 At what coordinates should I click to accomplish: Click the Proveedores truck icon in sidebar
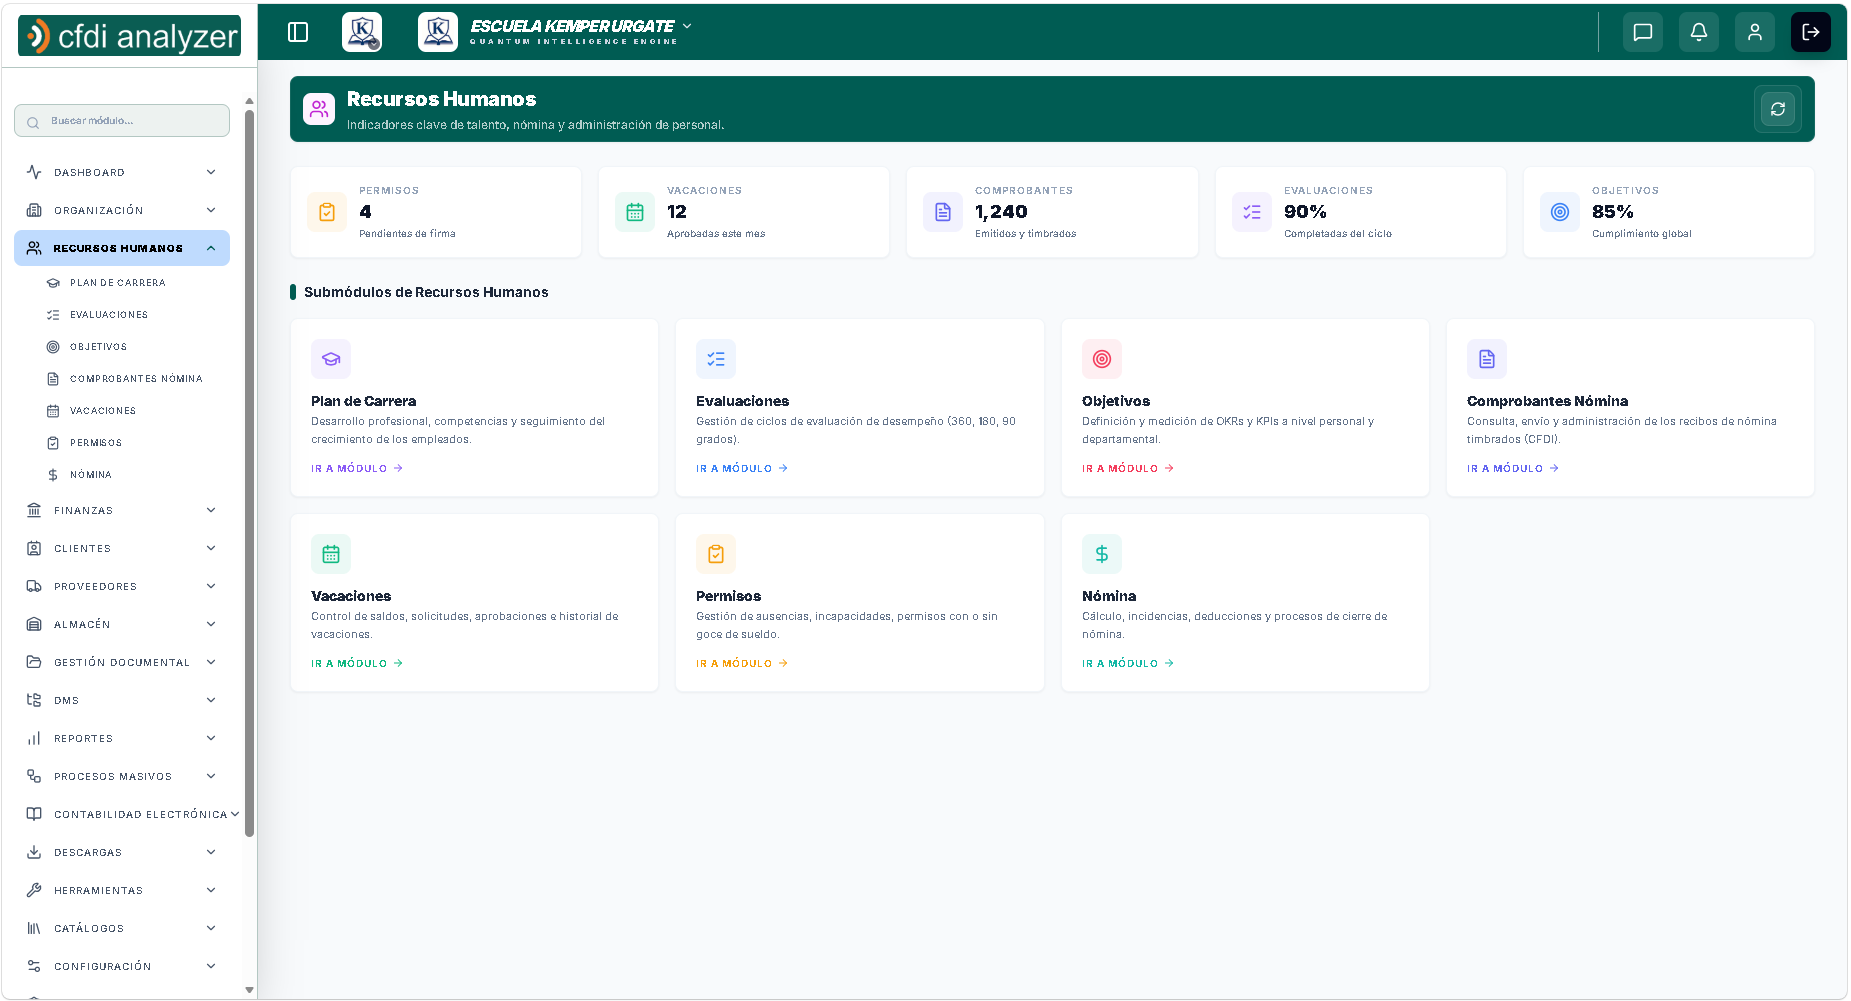(x=34, y=586)
